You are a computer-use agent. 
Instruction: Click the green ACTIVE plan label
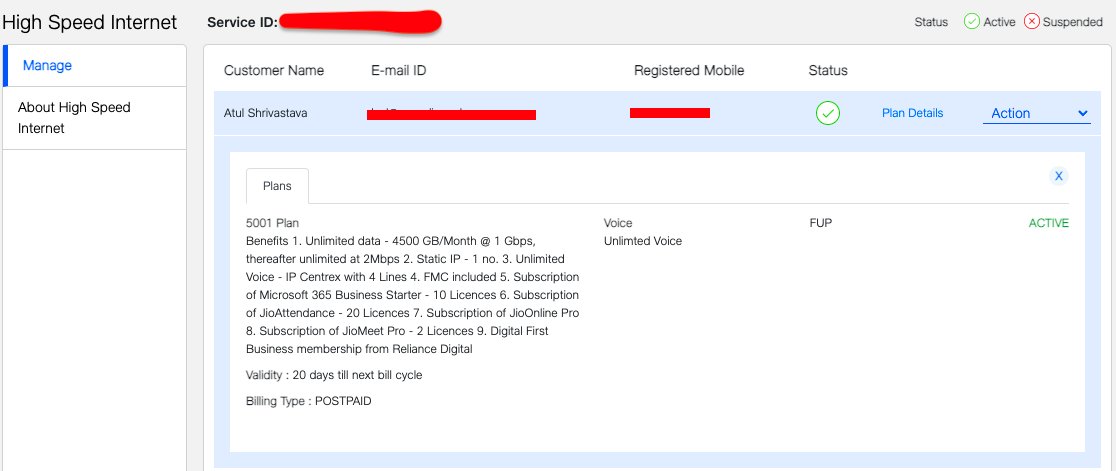pos(1048,223)
